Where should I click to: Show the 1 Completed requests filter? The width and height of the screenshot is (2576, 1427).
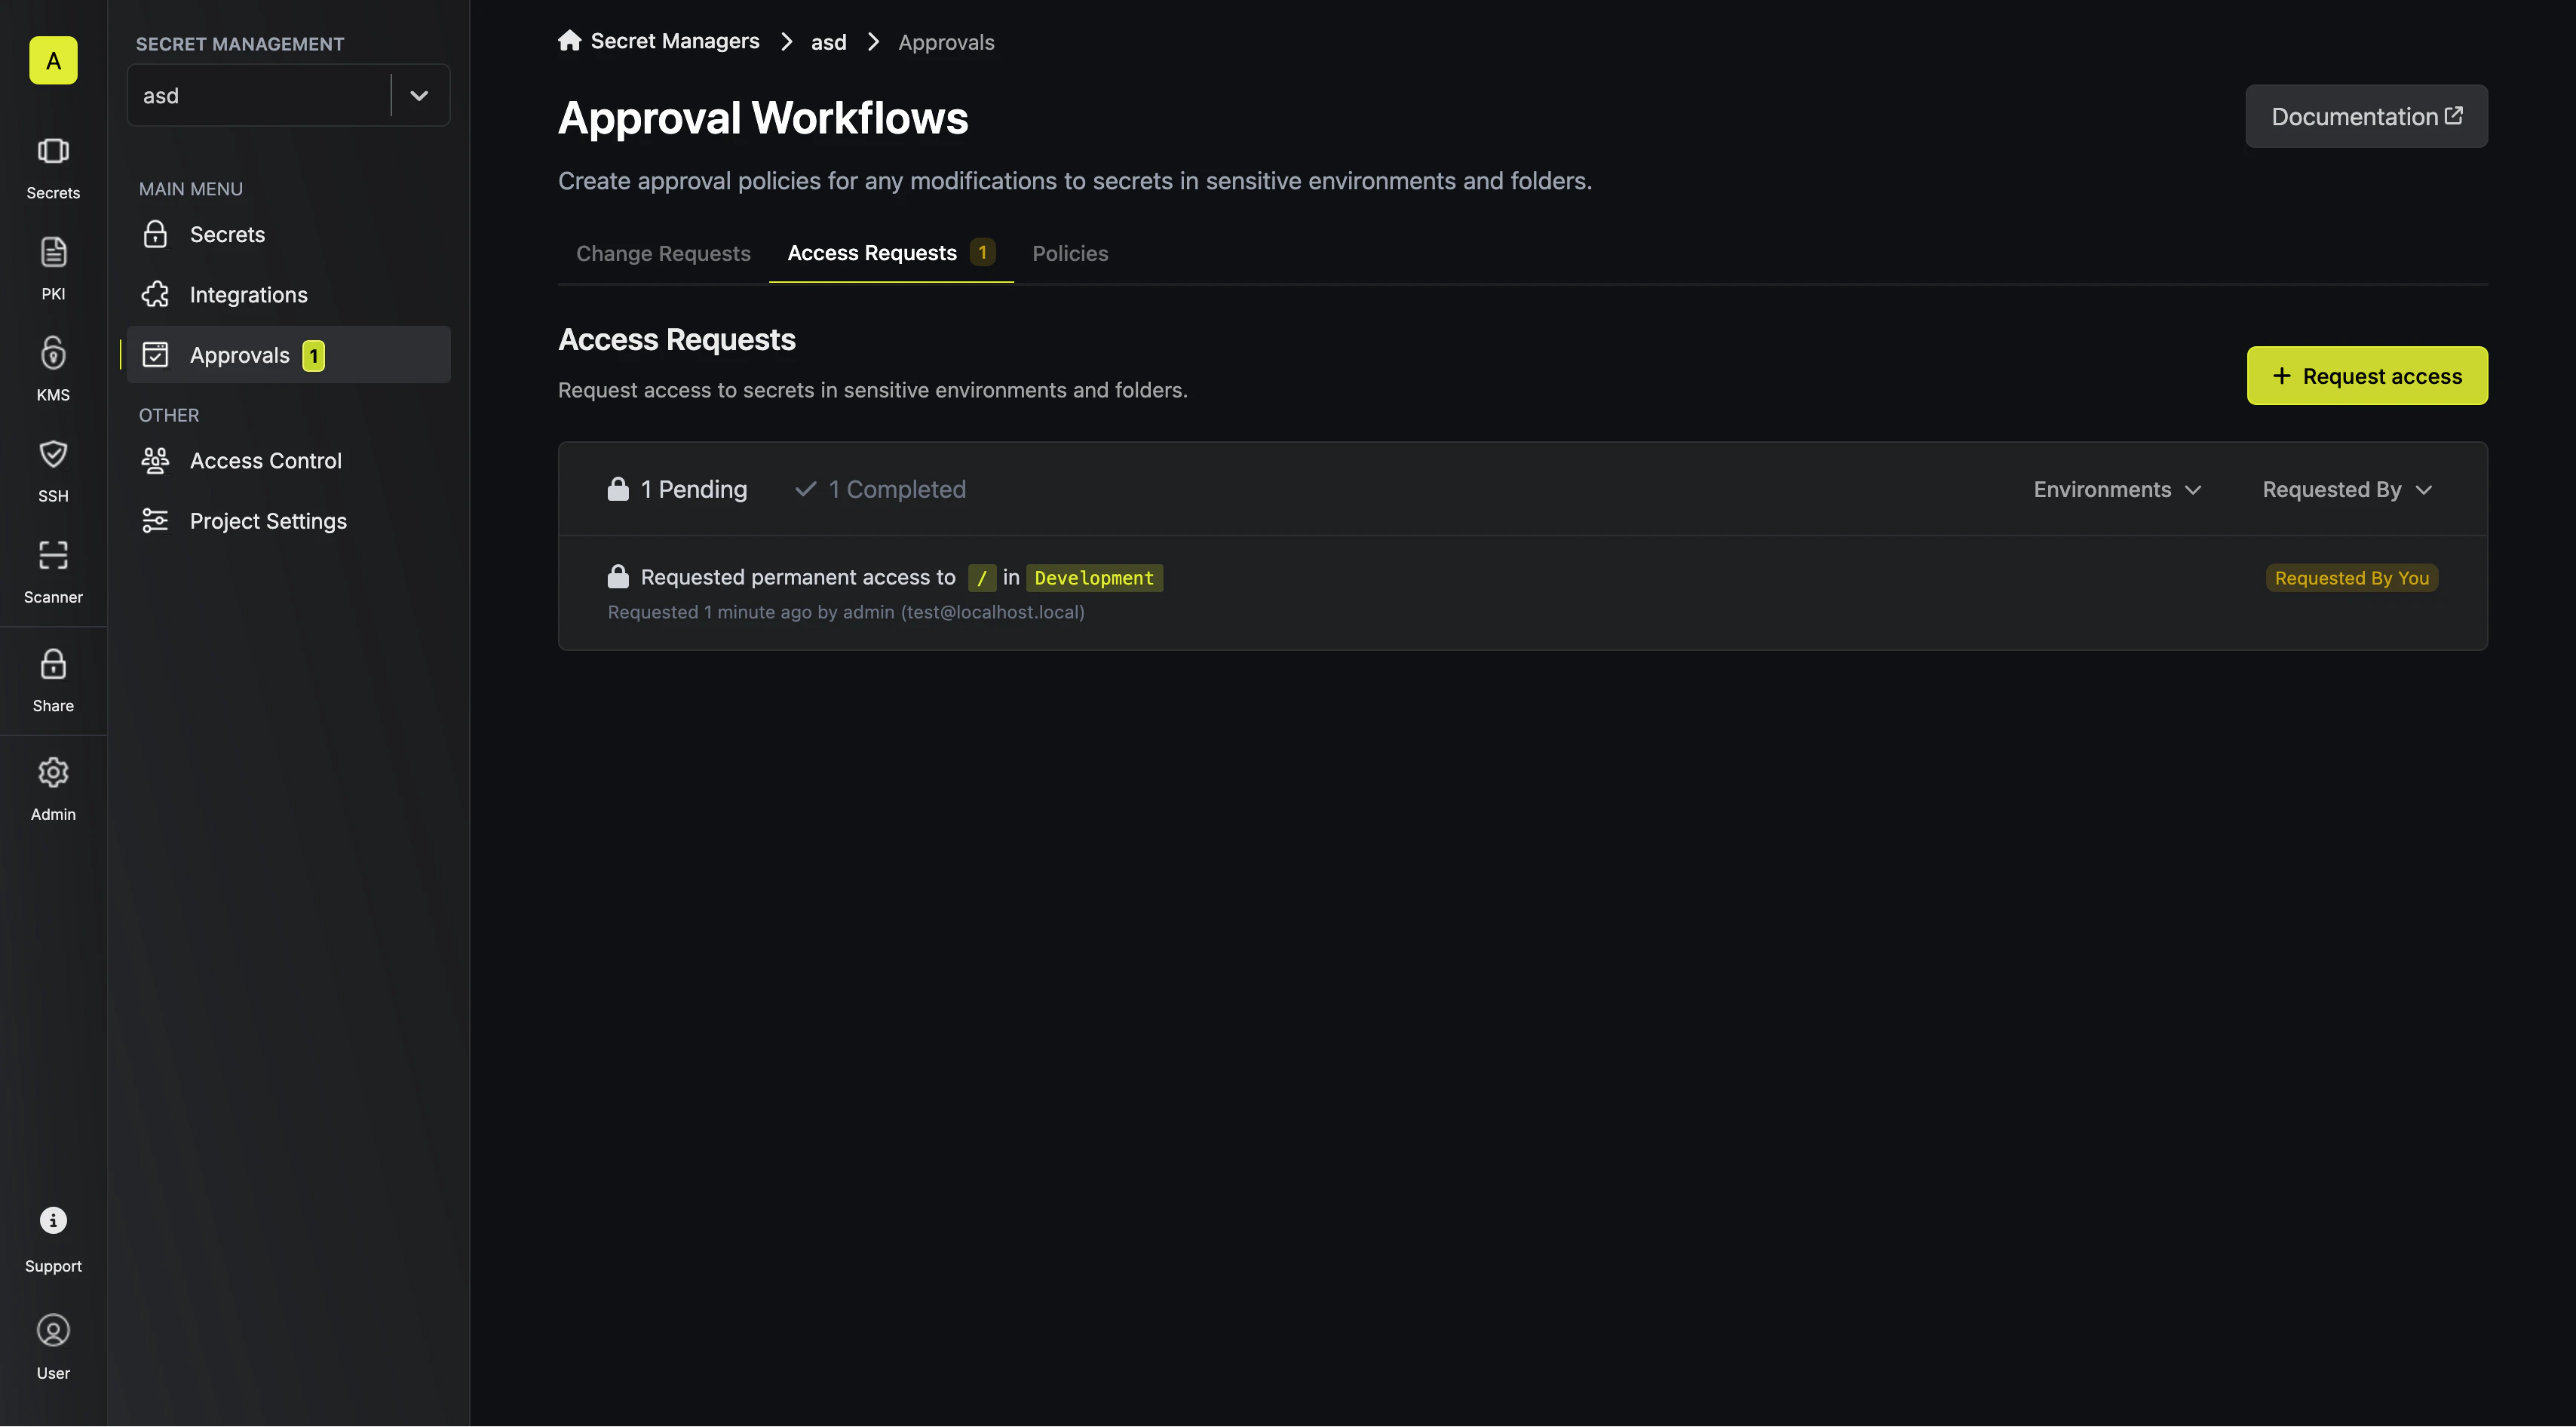point(880,489)
